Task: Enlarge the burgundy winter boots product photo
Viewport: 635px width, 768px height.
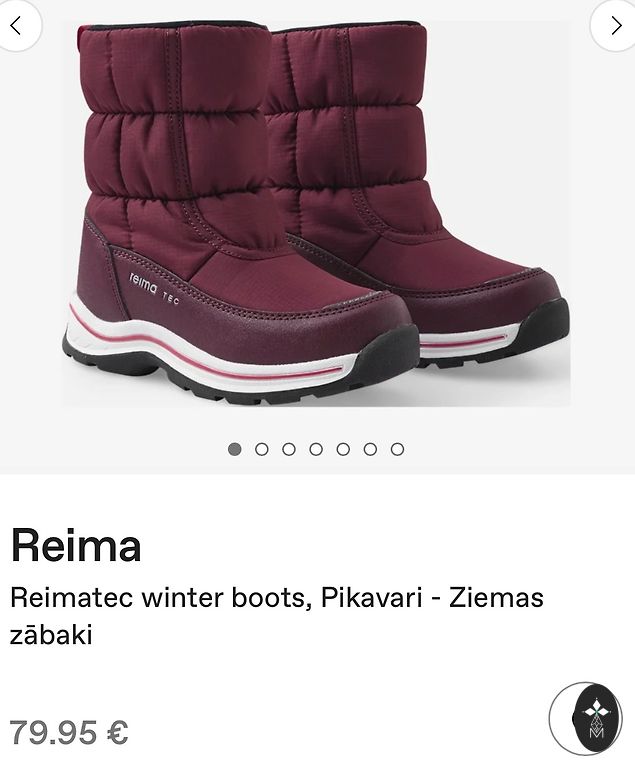Action: click(317, 214)
